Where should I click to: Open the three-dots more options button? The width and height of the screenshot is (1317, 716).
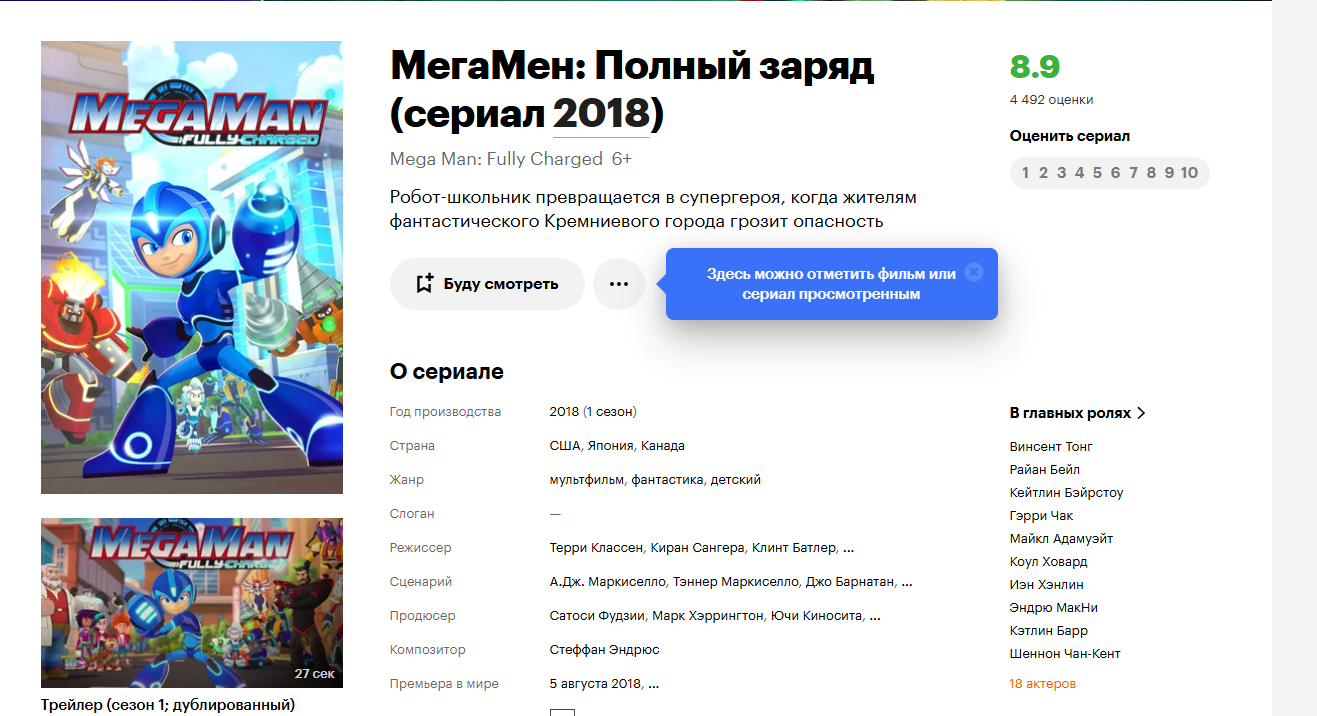619,284
